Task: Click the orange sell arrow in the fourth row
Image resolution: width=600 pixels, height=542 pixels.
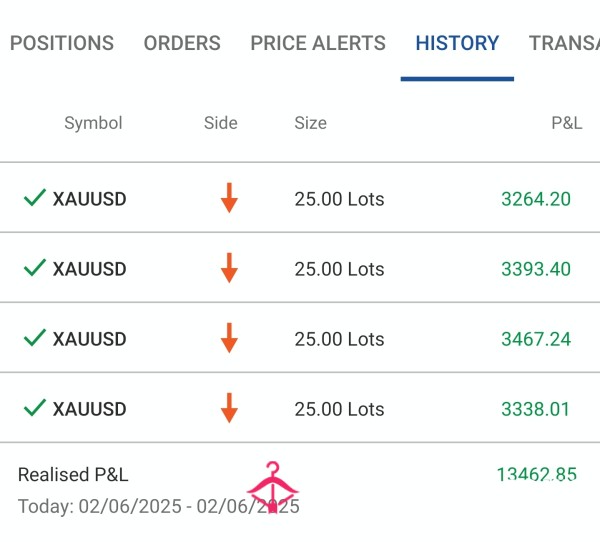Action: tap(229, 408)
